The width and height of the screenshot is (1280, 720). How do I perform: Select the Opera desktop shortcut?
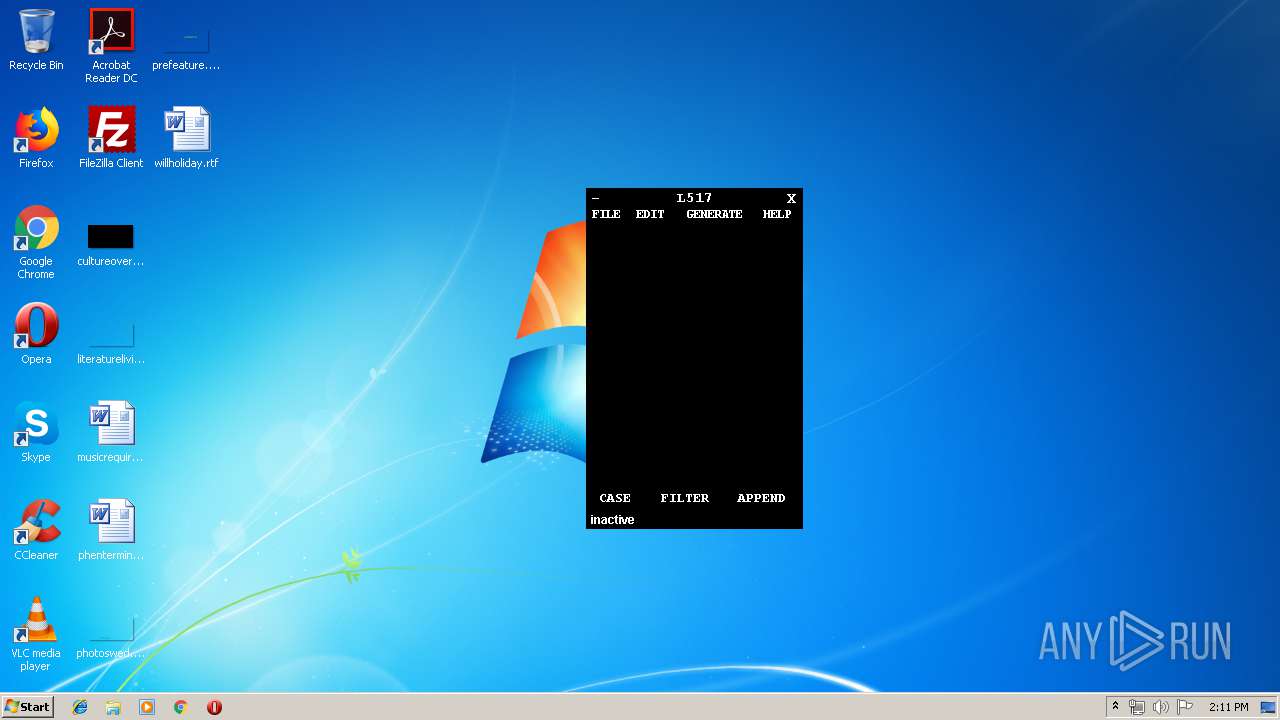(36, 334)
